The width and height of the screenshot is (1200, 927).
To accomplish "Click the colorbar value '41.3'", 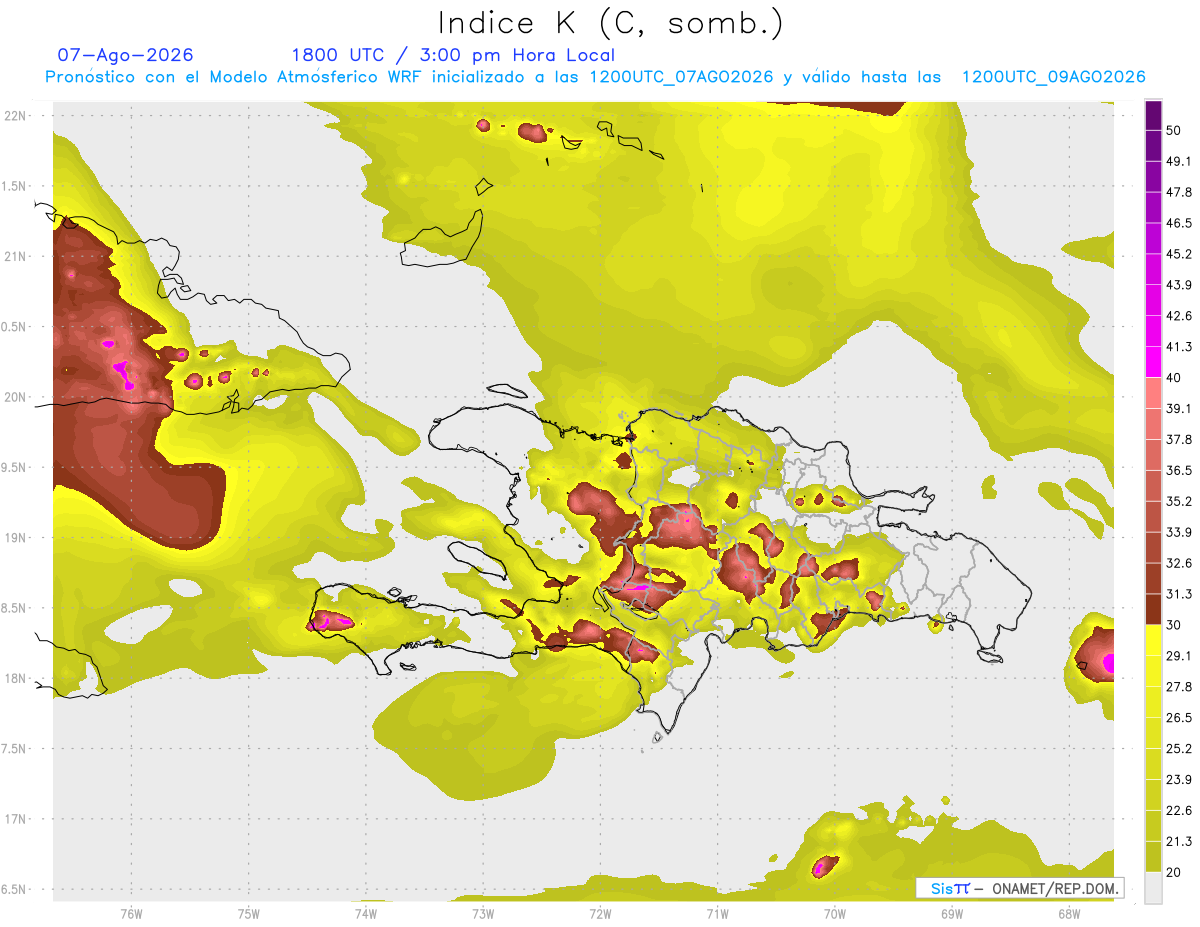I will (x=1179, y=347).
